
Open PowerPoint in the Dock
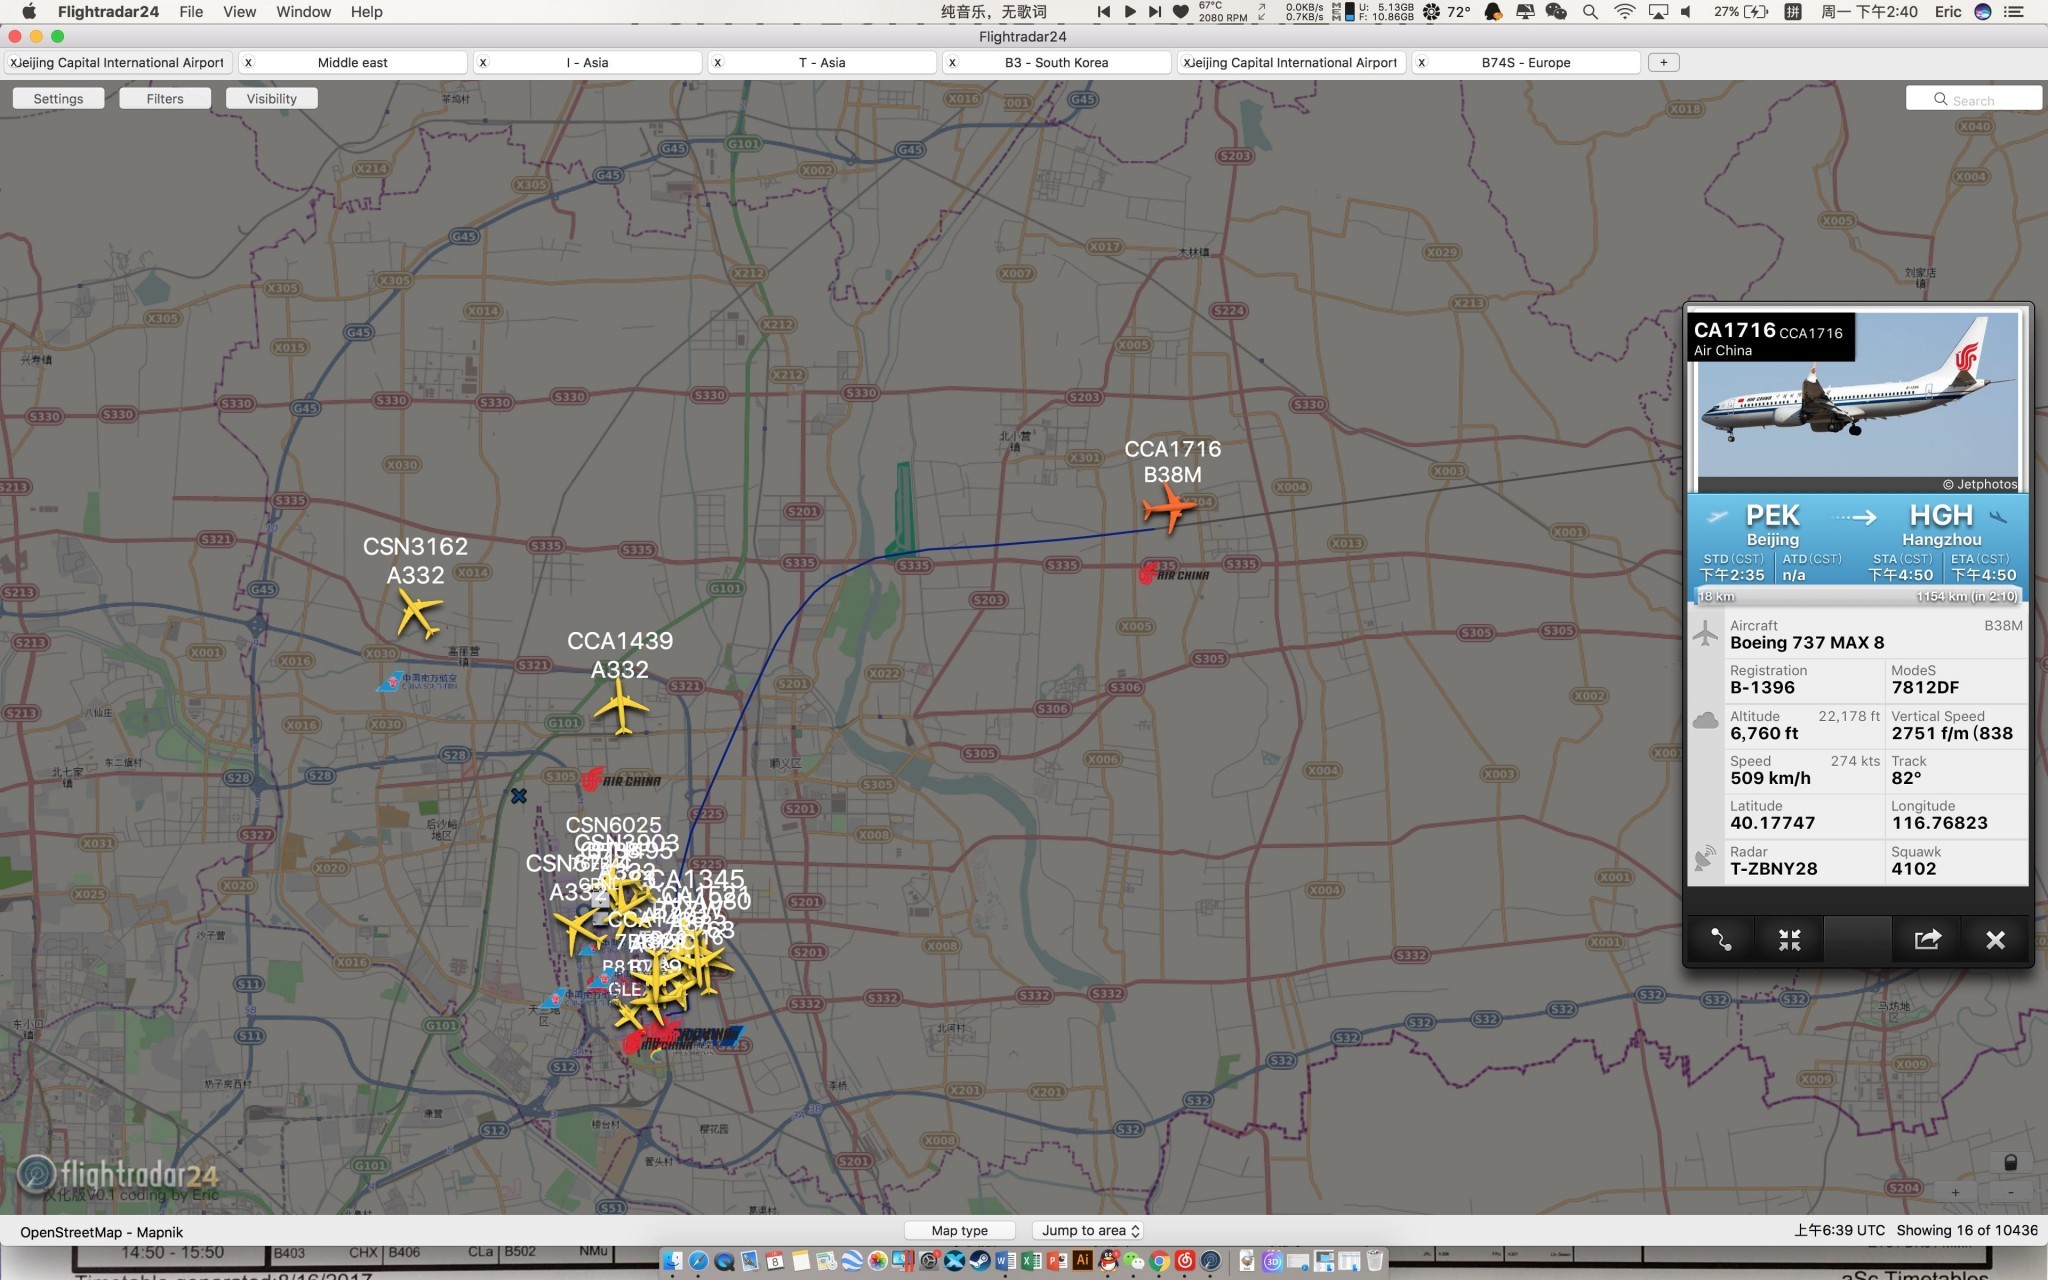1057,1260
